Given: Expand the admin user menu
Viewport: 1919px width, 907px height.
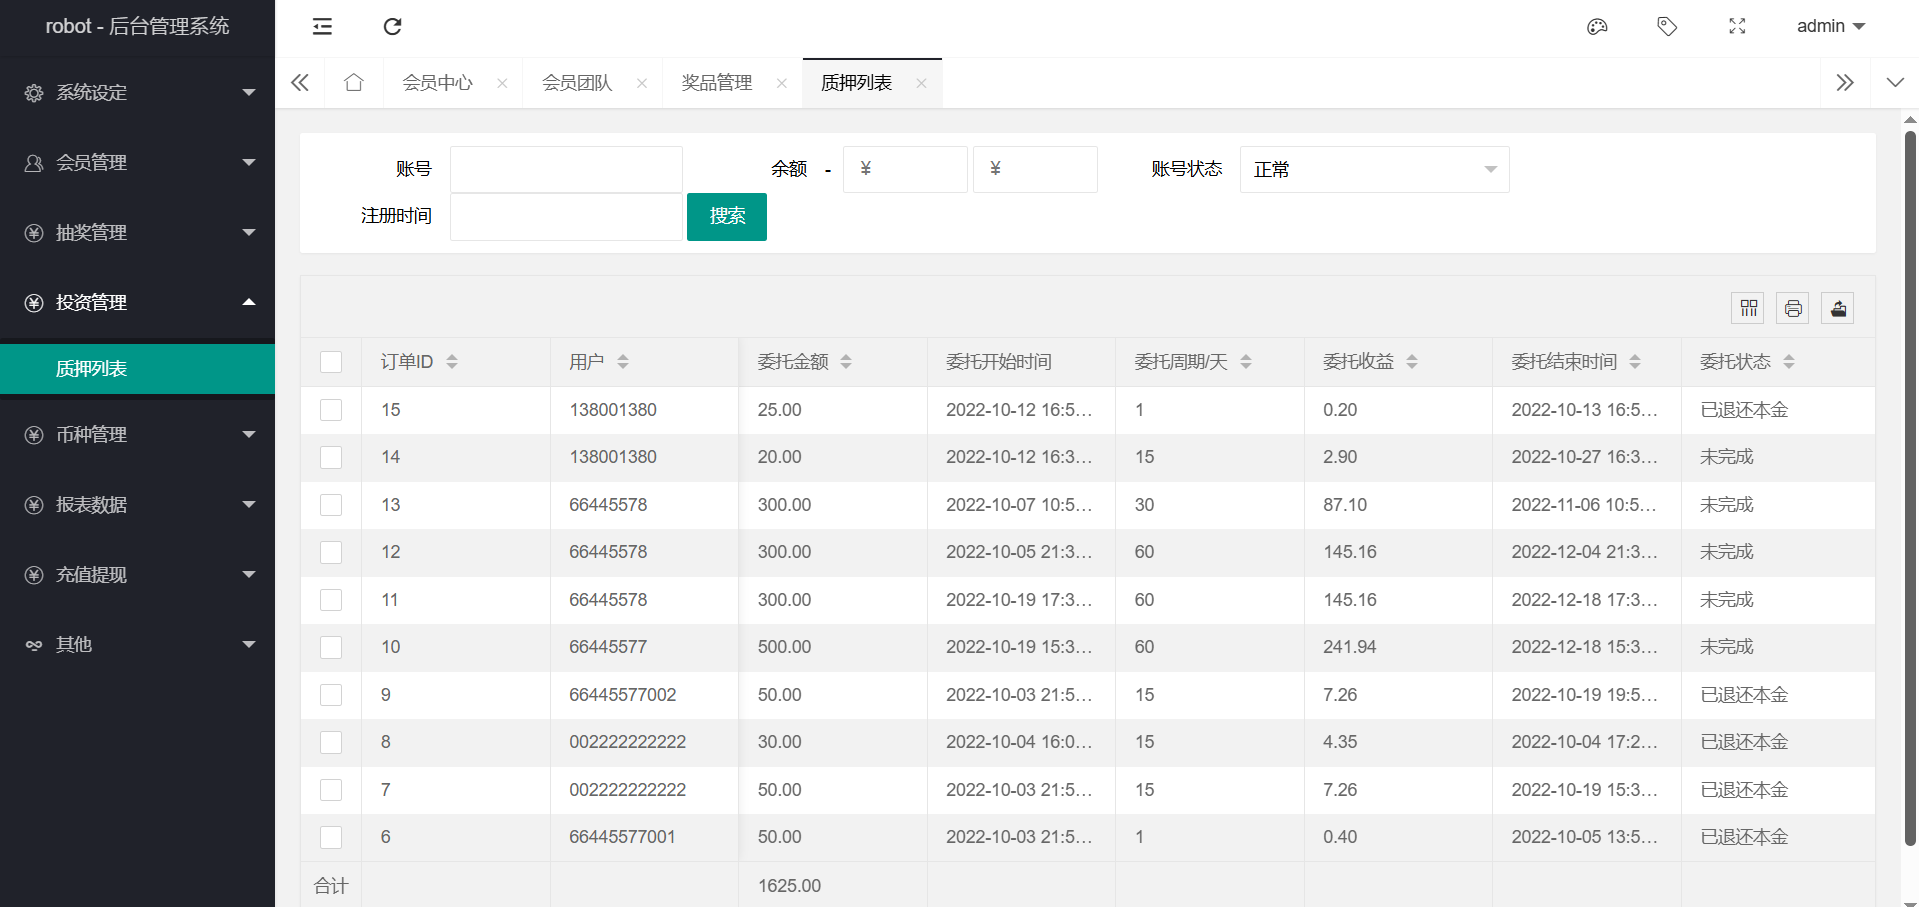Looking at the screenshot, I should pos(1830,27).
